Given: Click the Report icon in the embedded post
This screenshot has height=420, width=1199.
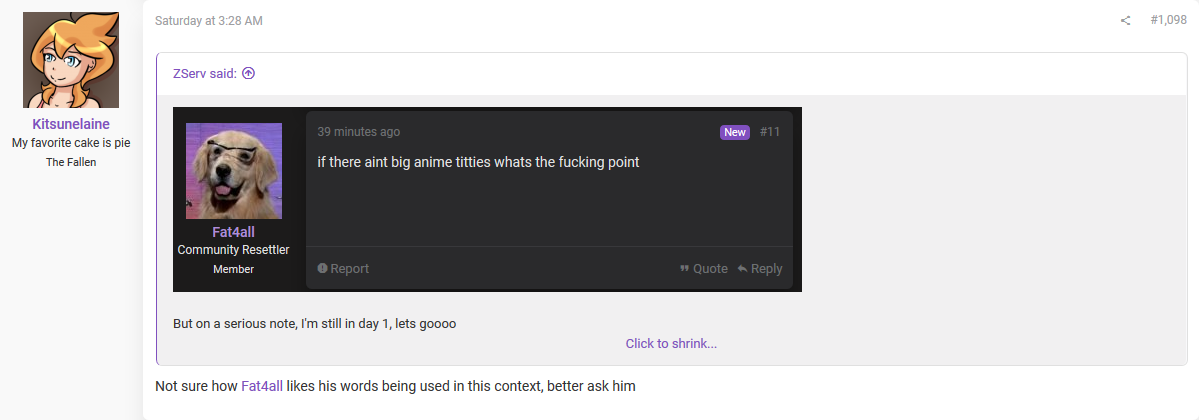Looking at the screenshot, I should [x=323, y=269].
